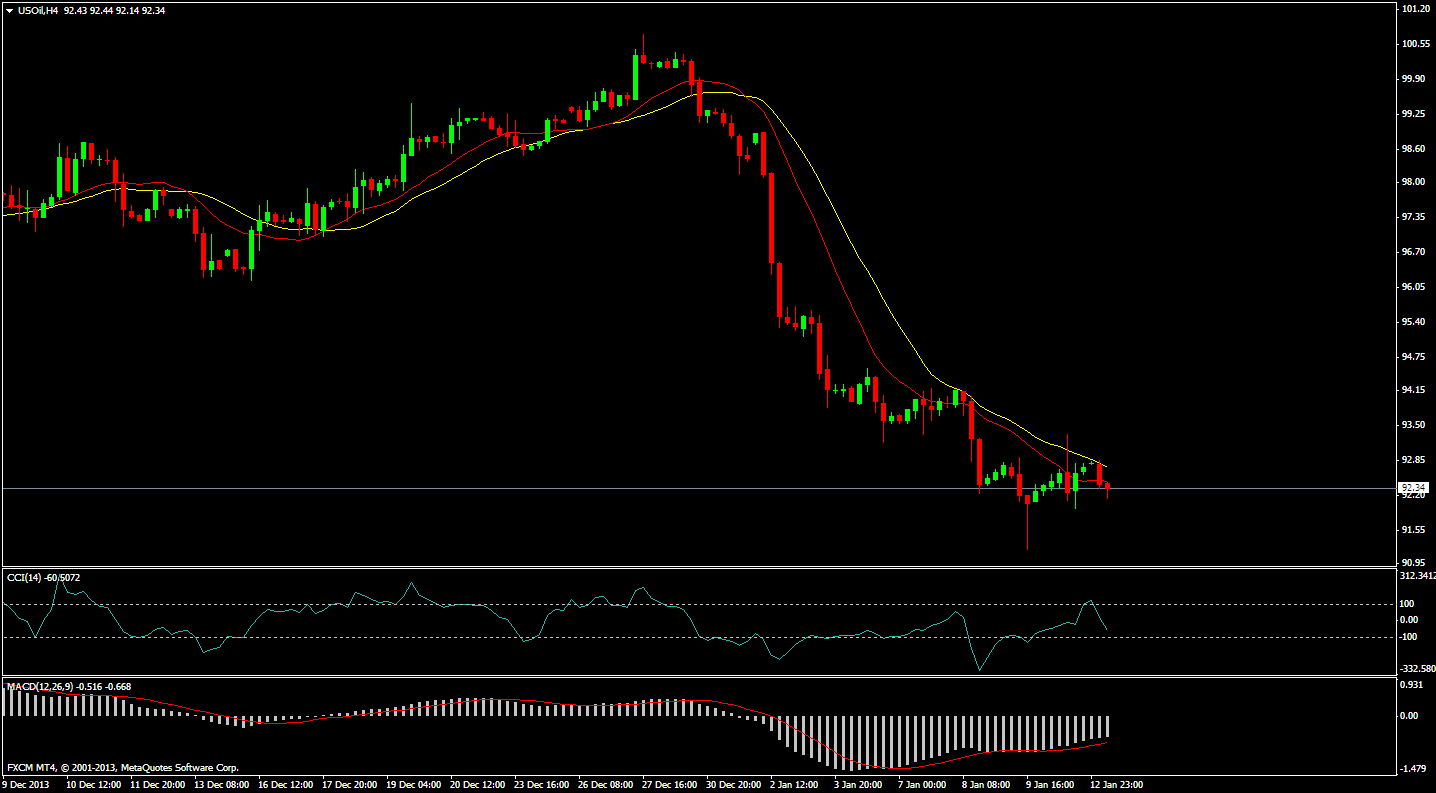
Task: Click the 101.20 price axis label
Action: [x=1414, y=8]
